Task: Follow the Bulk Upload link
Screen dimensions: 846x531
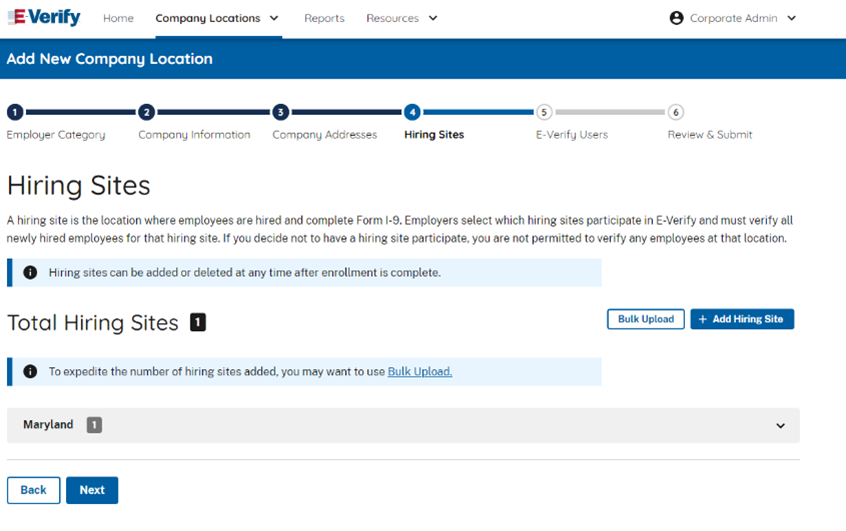Action: click(x=420, y=371)
